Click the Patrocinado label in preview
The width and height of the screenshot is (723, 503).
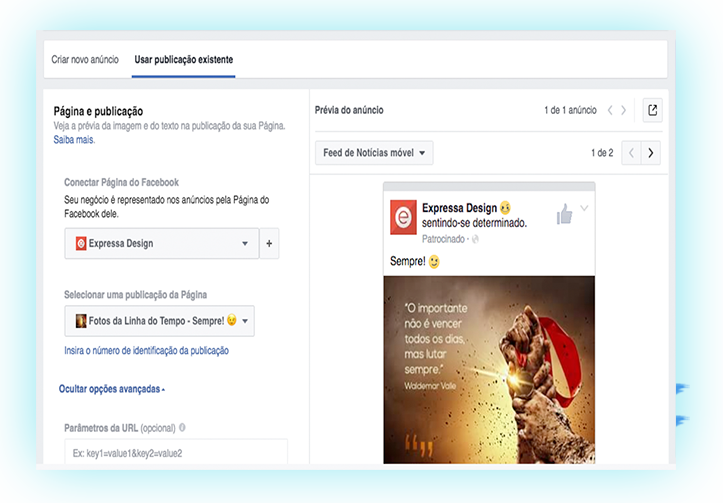point(443,239)
